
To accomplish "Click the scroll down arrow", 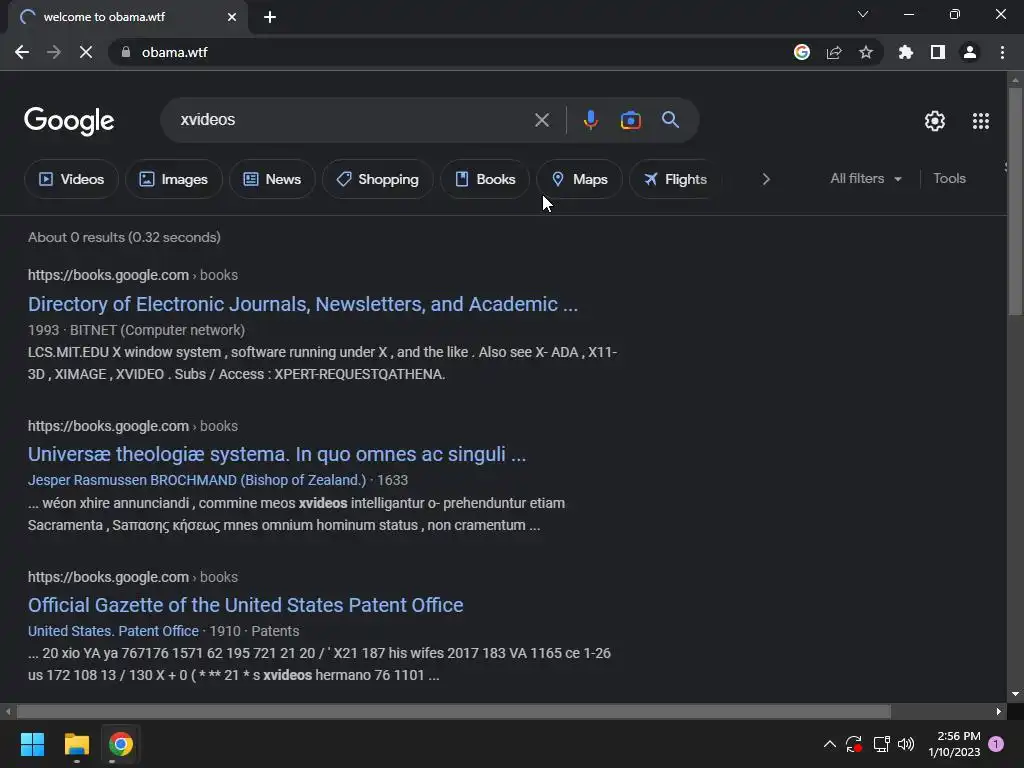I will (x=1015, y=694).
